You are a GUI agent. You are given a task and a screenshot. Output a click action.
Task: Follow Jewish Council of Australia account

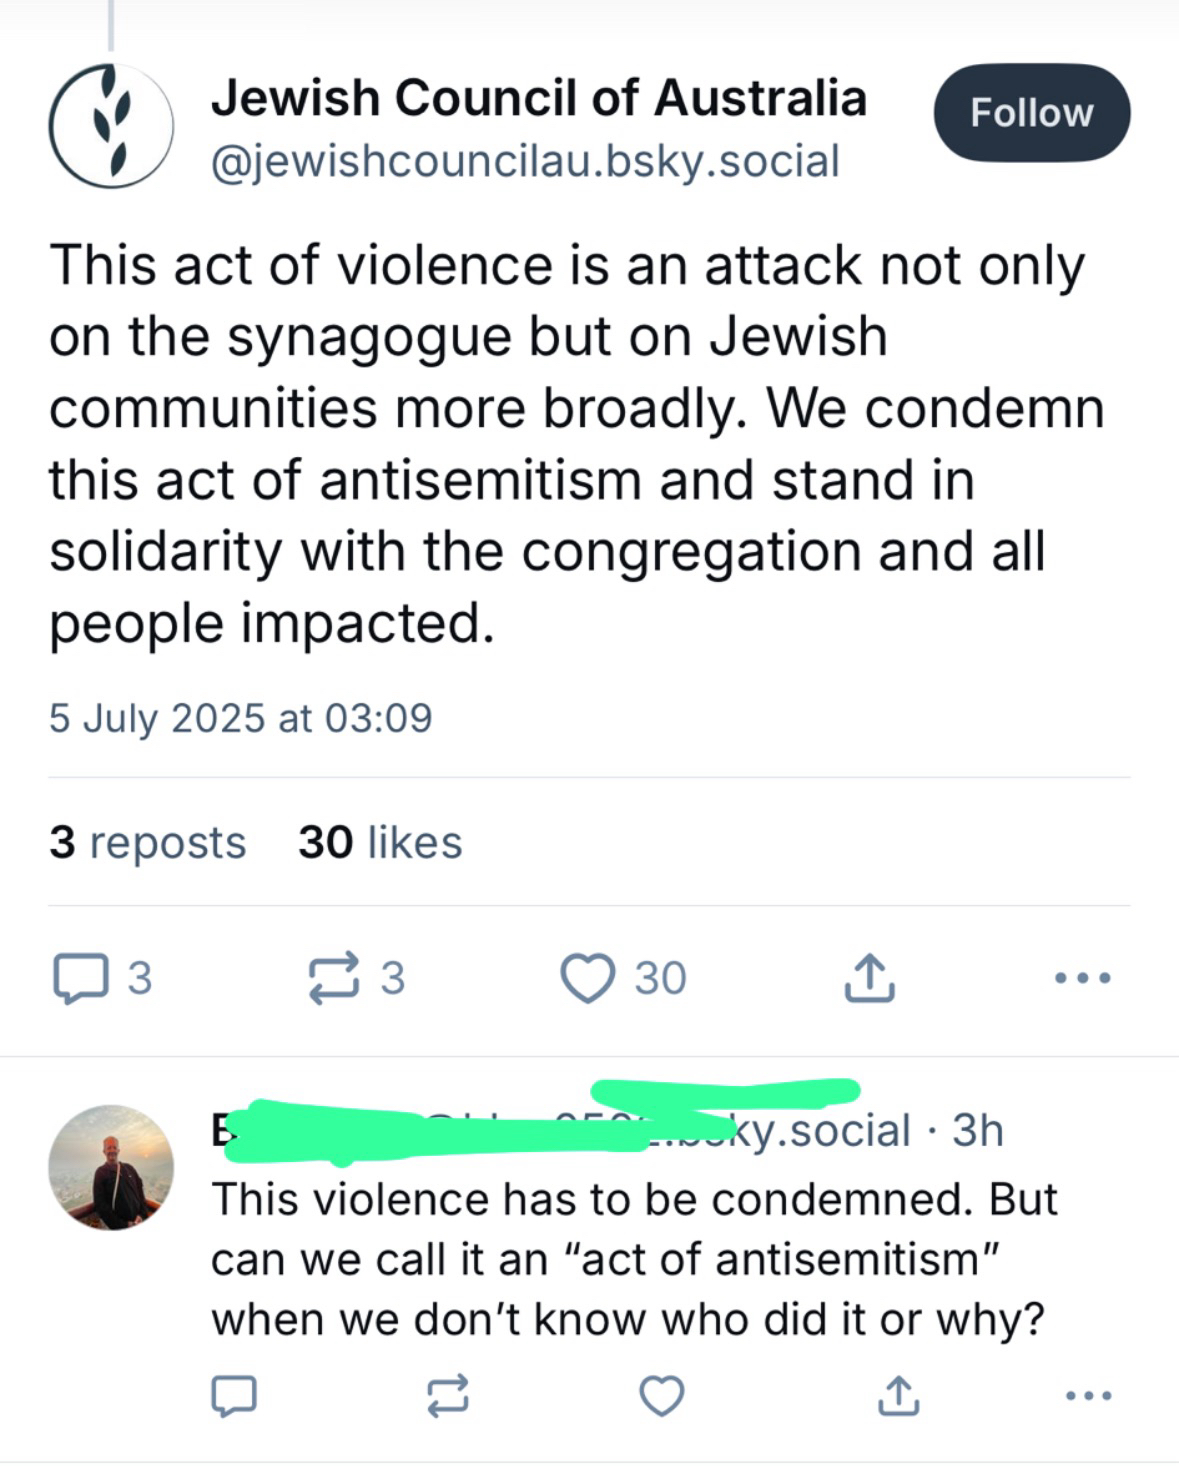[x=1031, y=113]
